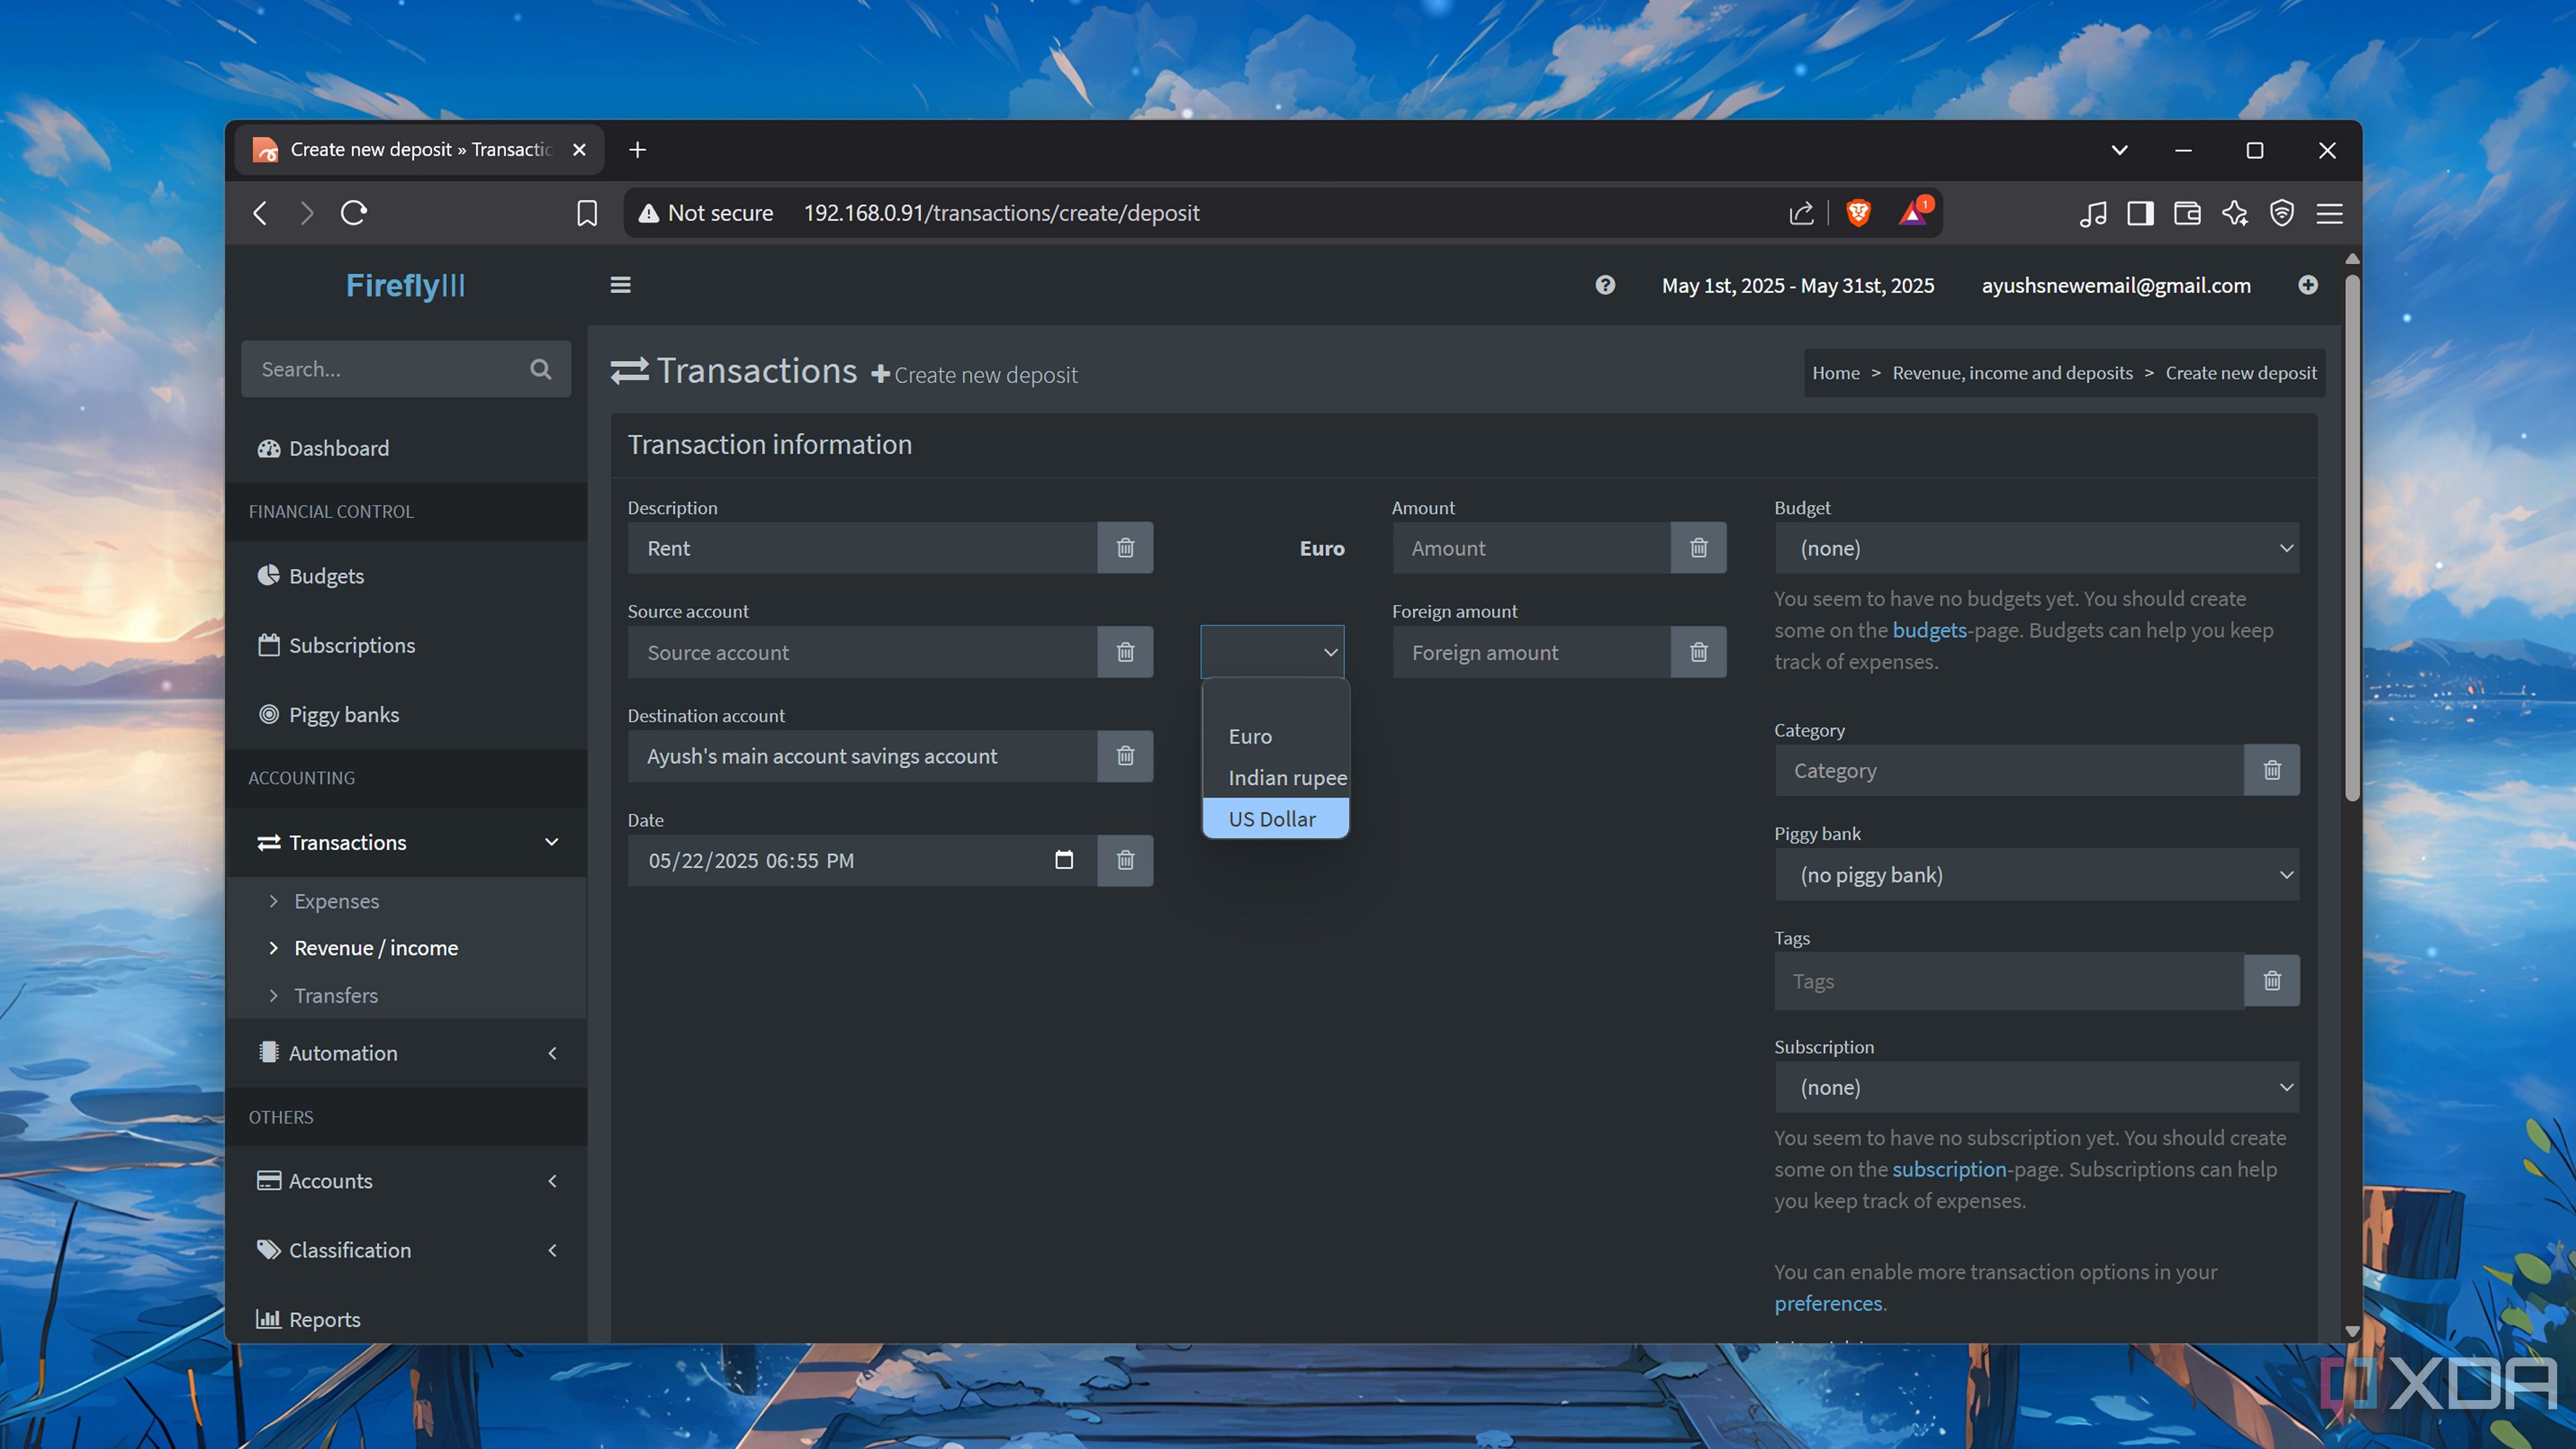
Task: Open Dashboard in sidebar
Action: [406, 448]
